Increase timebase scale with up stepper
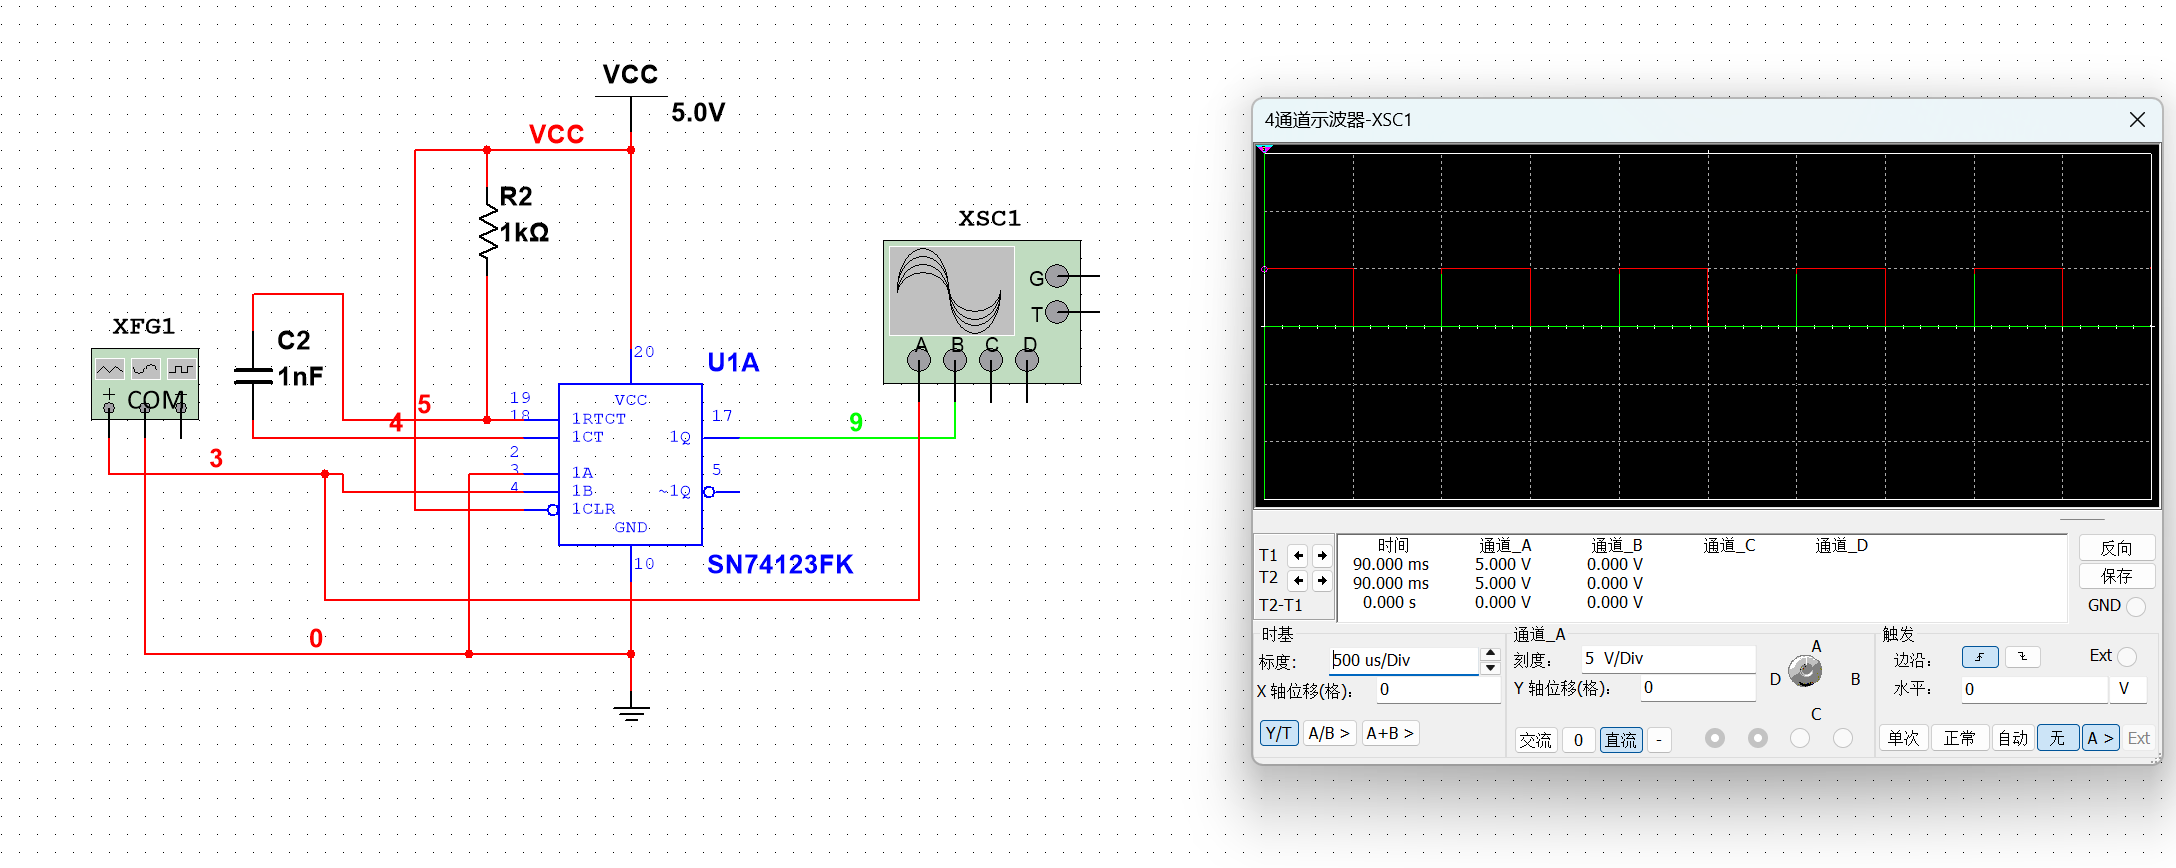 (1490, 653)
